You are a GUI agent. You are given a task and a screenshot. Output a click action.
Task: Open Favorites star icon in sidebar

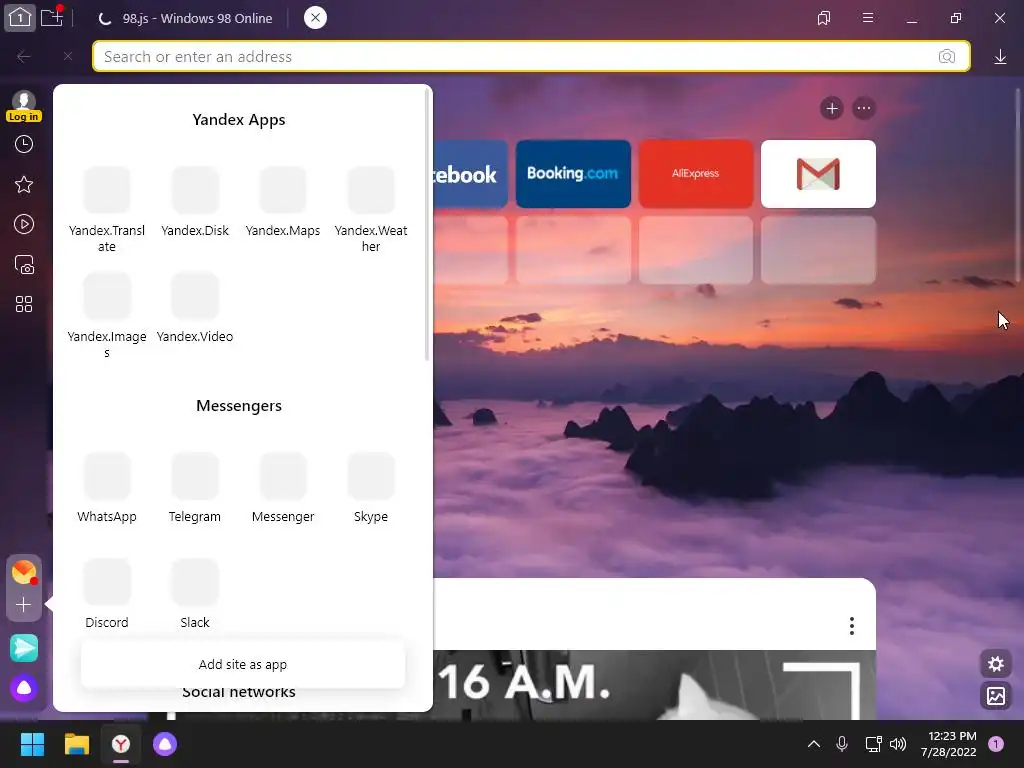point(24,185)
